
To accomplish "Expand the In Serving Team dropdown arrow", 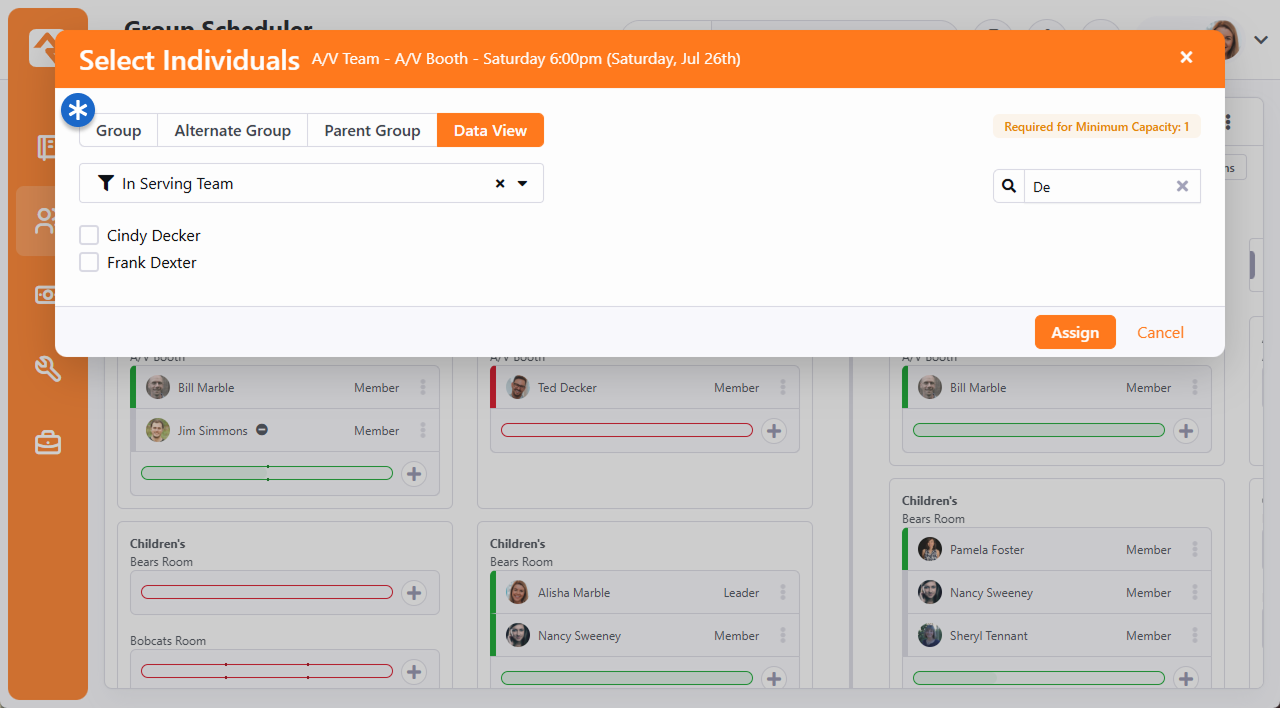I will 522,184.
